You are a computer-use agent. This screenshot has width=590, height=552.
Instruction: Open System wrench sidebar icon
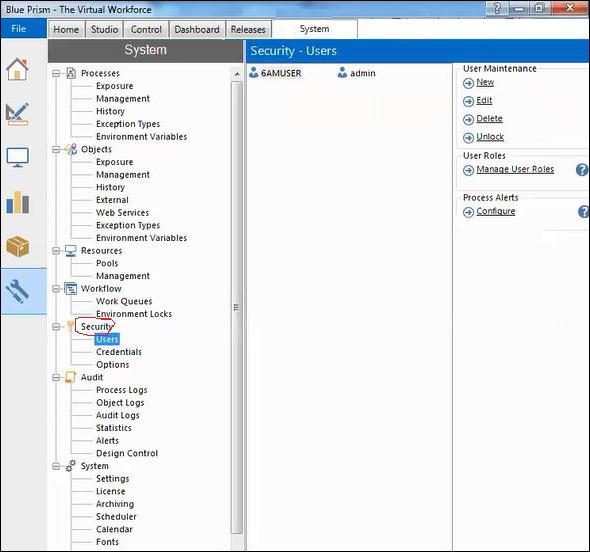(17, 291)
